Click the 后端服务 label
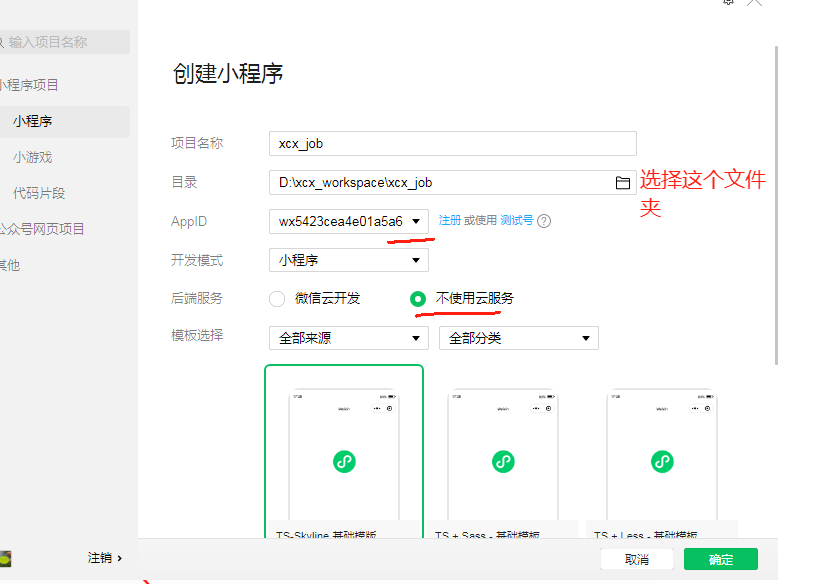 click(197, 298)
